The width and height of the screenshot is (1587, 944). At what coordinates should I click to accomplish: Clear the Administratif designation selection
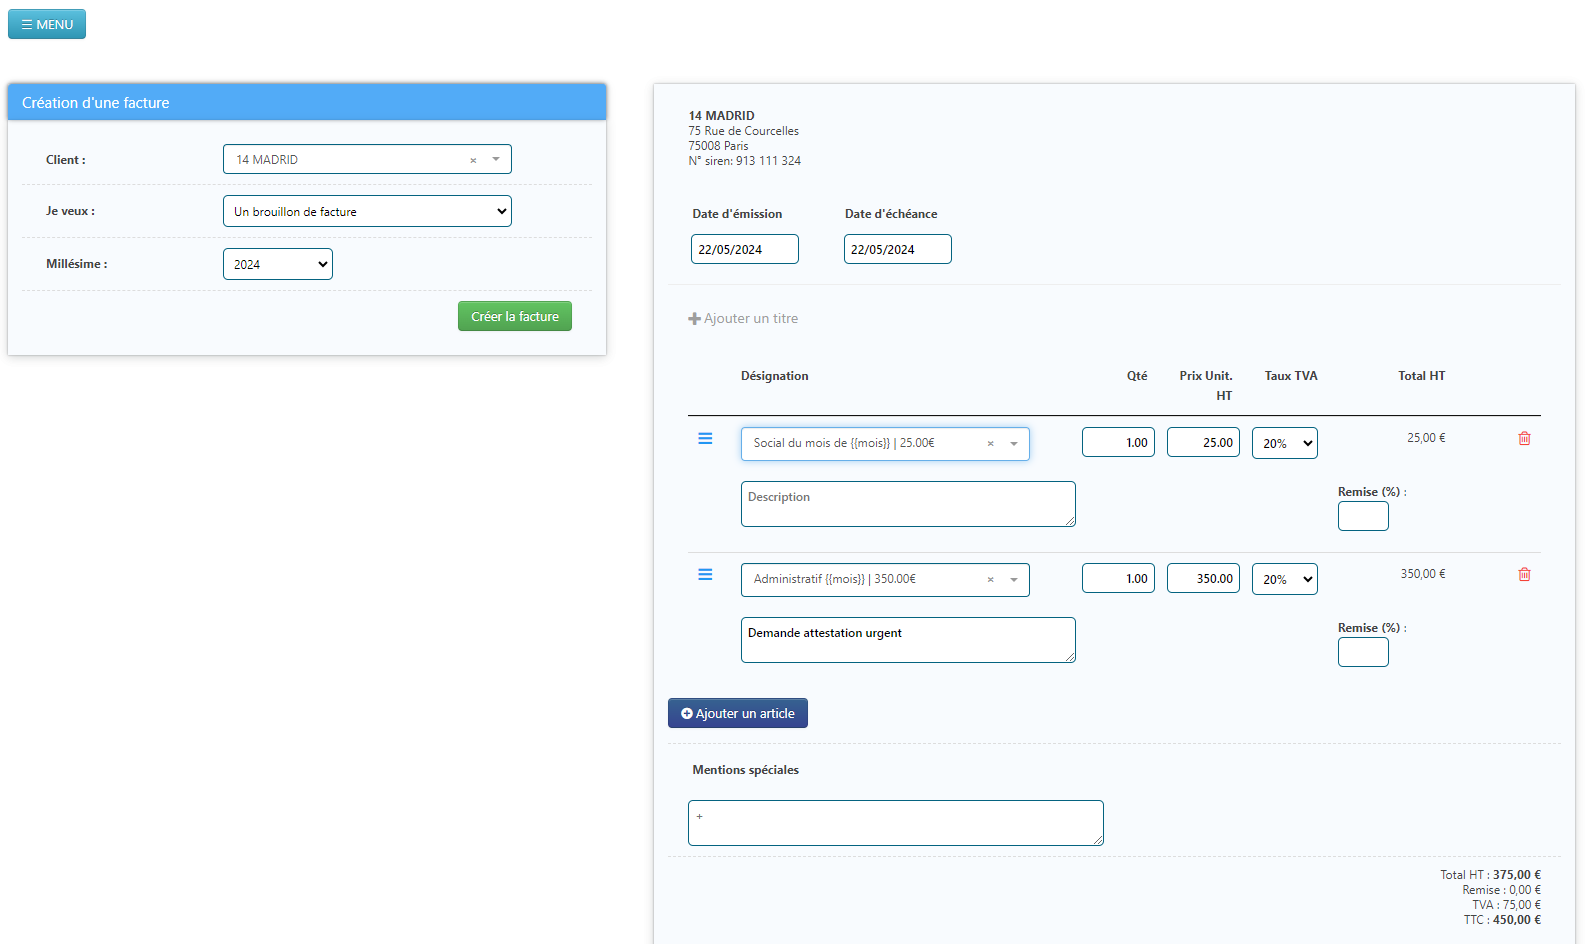coord(990,580)
